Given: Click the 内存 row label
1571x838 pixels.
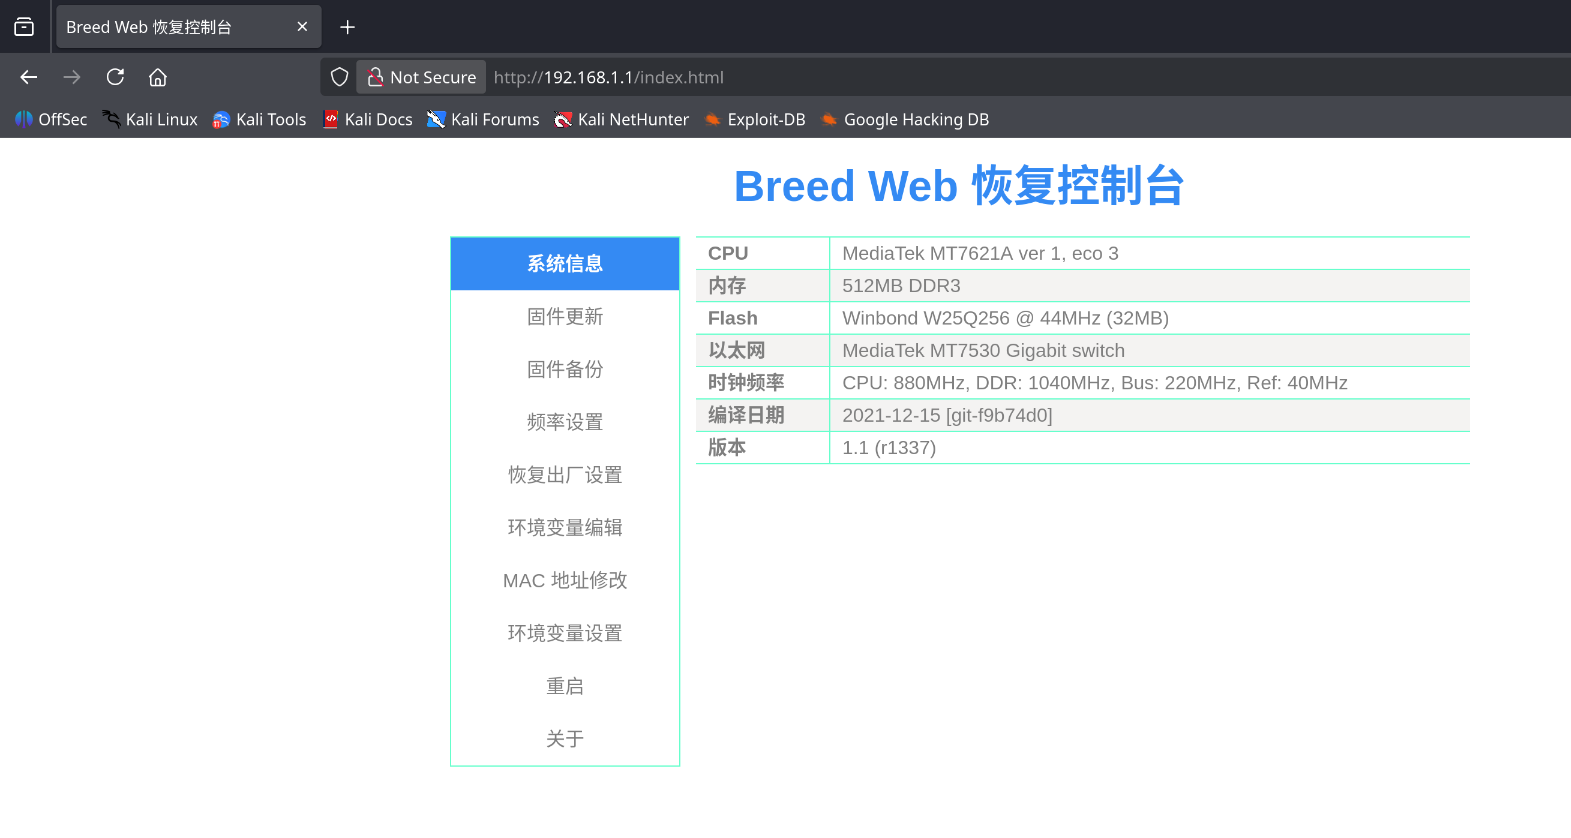Looking at the screenshot, I should coord(727,286).
